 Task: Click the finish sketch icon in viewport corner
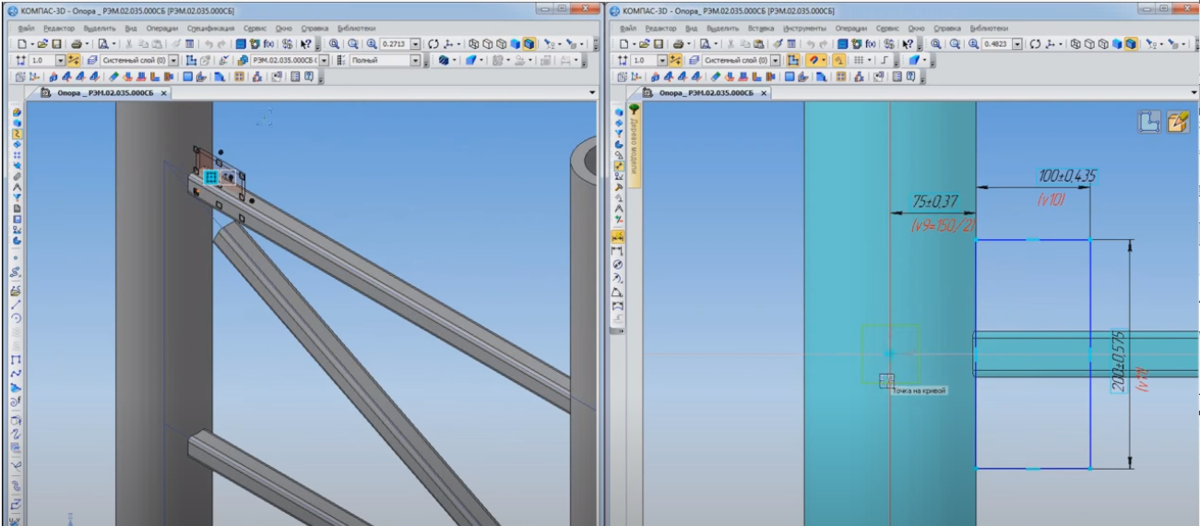1150,122
